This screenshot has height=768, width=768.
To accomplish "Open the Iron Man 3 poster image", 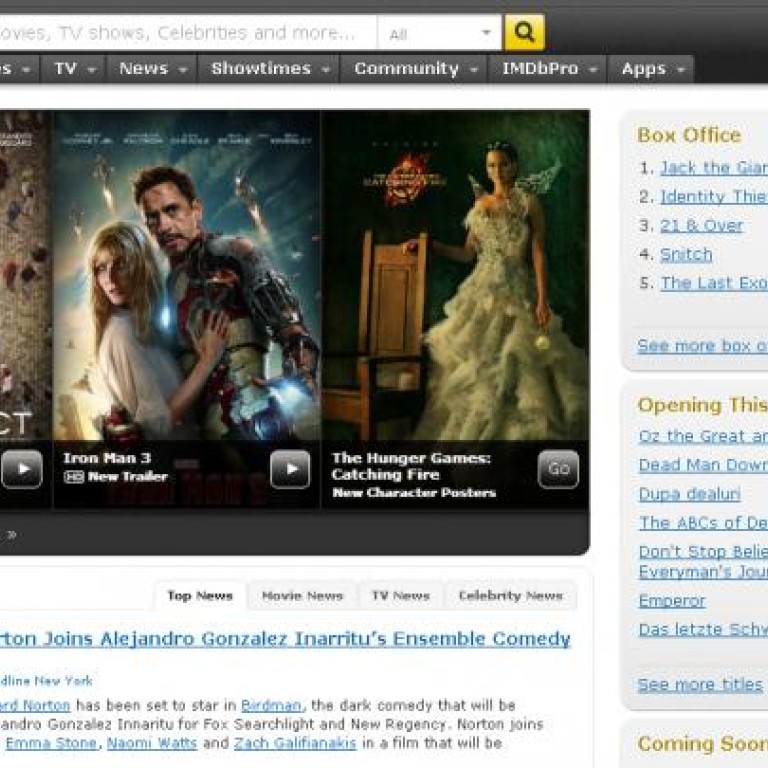I will click(187, 275).
